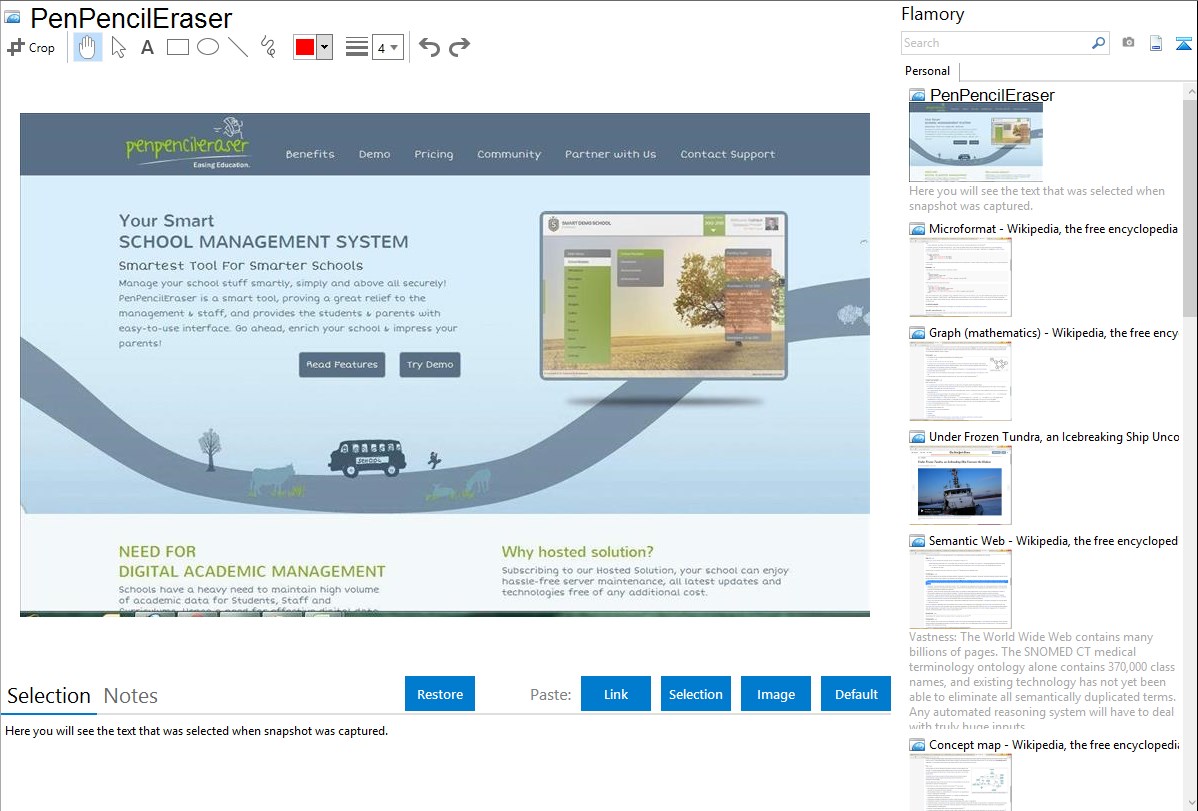
Task: Select the straight line tool
Action: [x=238, y=47]
